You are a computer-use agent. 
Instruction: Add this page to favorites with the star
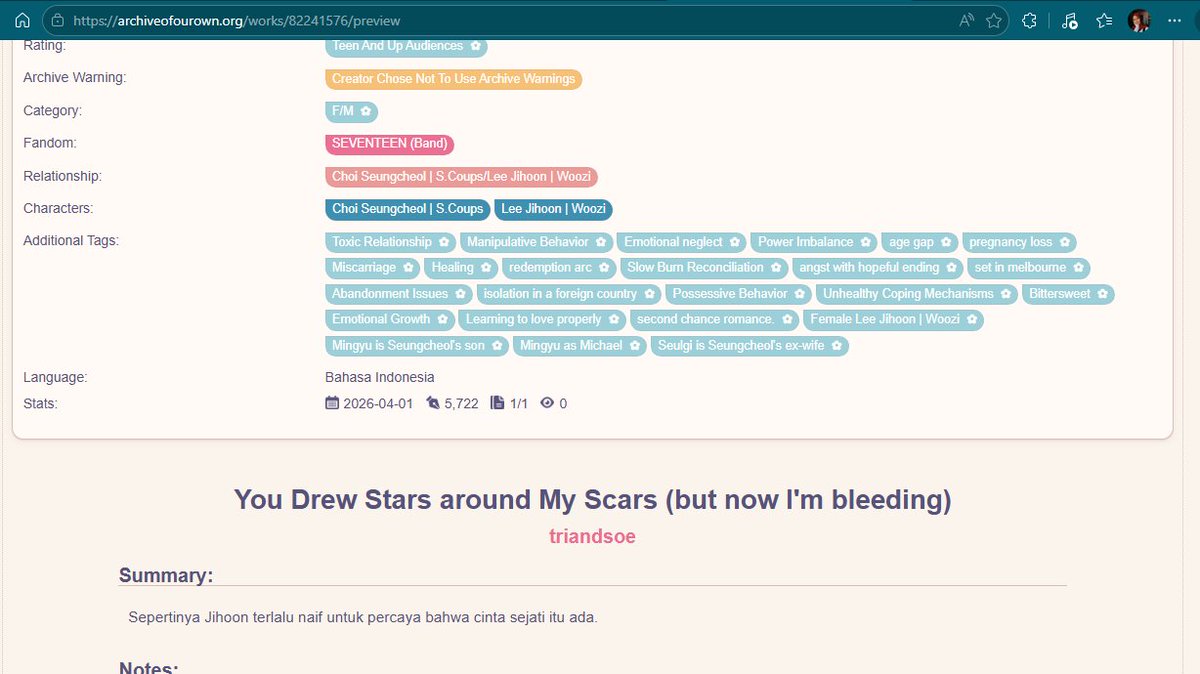pos(994,20)
